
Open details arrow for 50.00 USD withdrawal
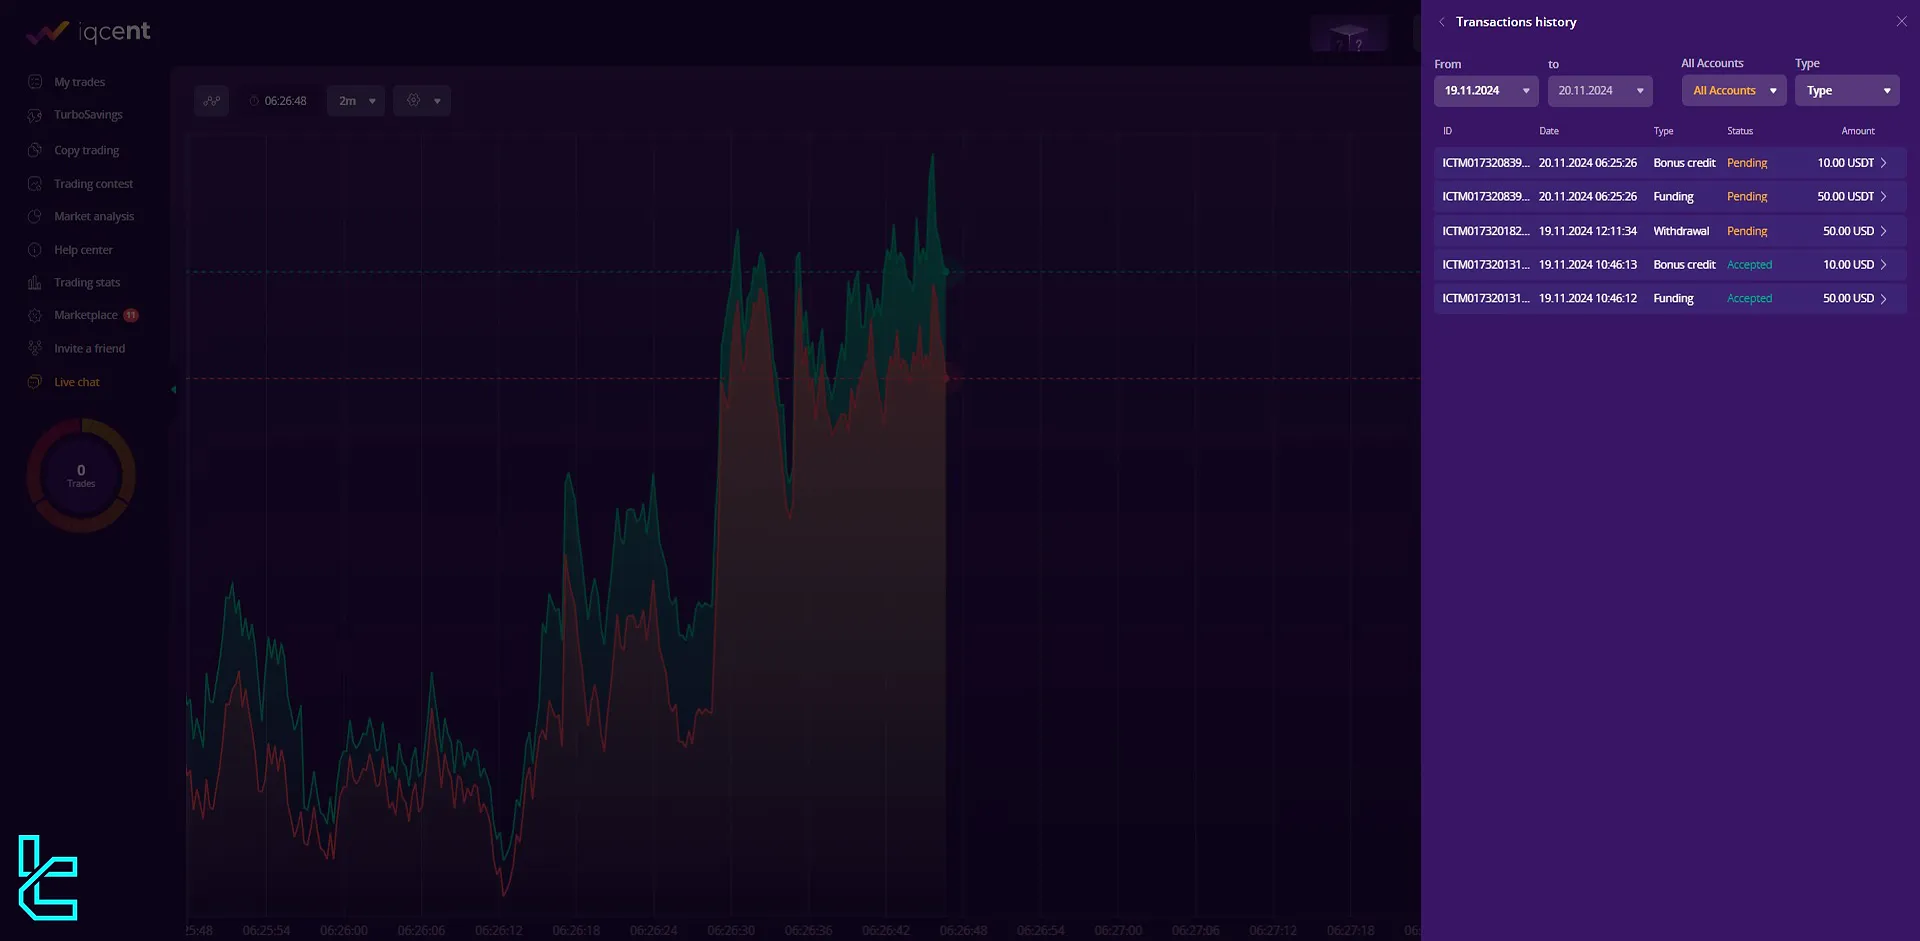tap(1884, 231)
